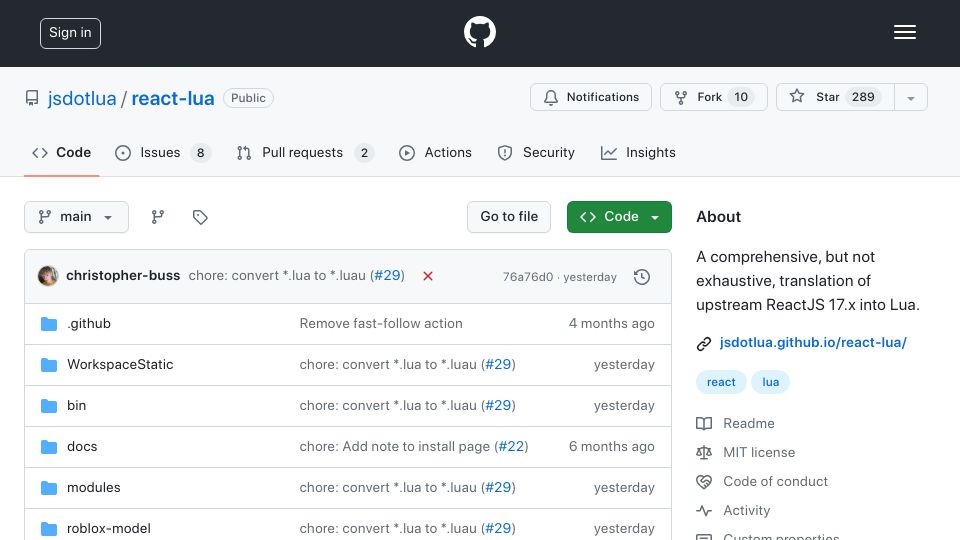Click the folder icon of .github row
960x540 pixels.
click(x=49, y=324)
